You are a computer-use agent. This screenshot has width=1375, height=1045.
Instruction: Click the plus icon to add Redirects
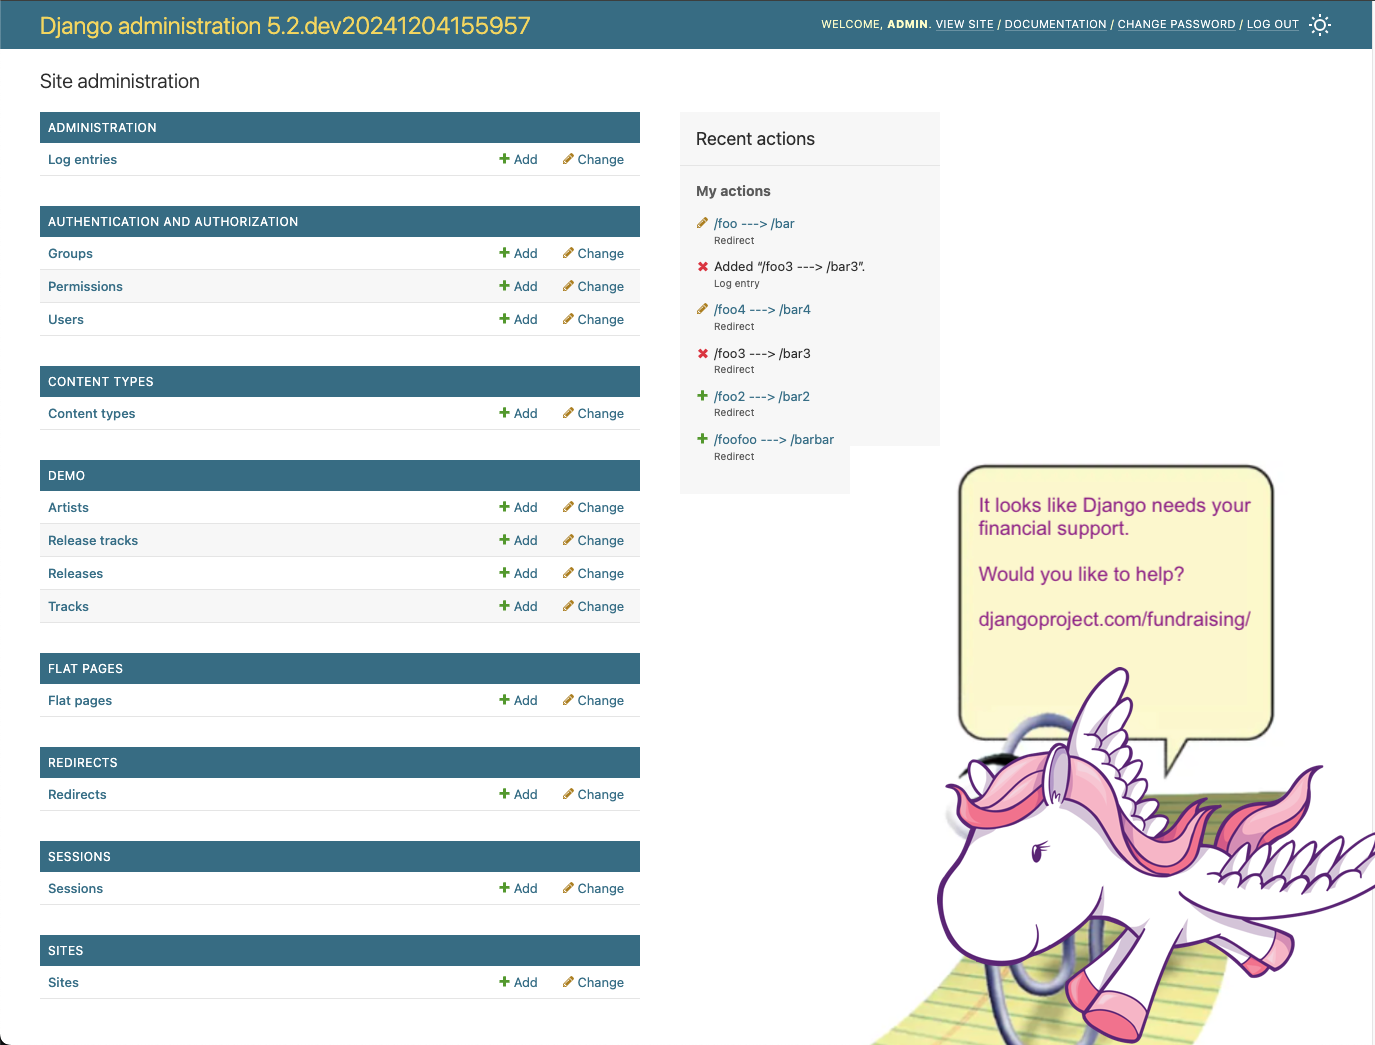coord(505,794)
